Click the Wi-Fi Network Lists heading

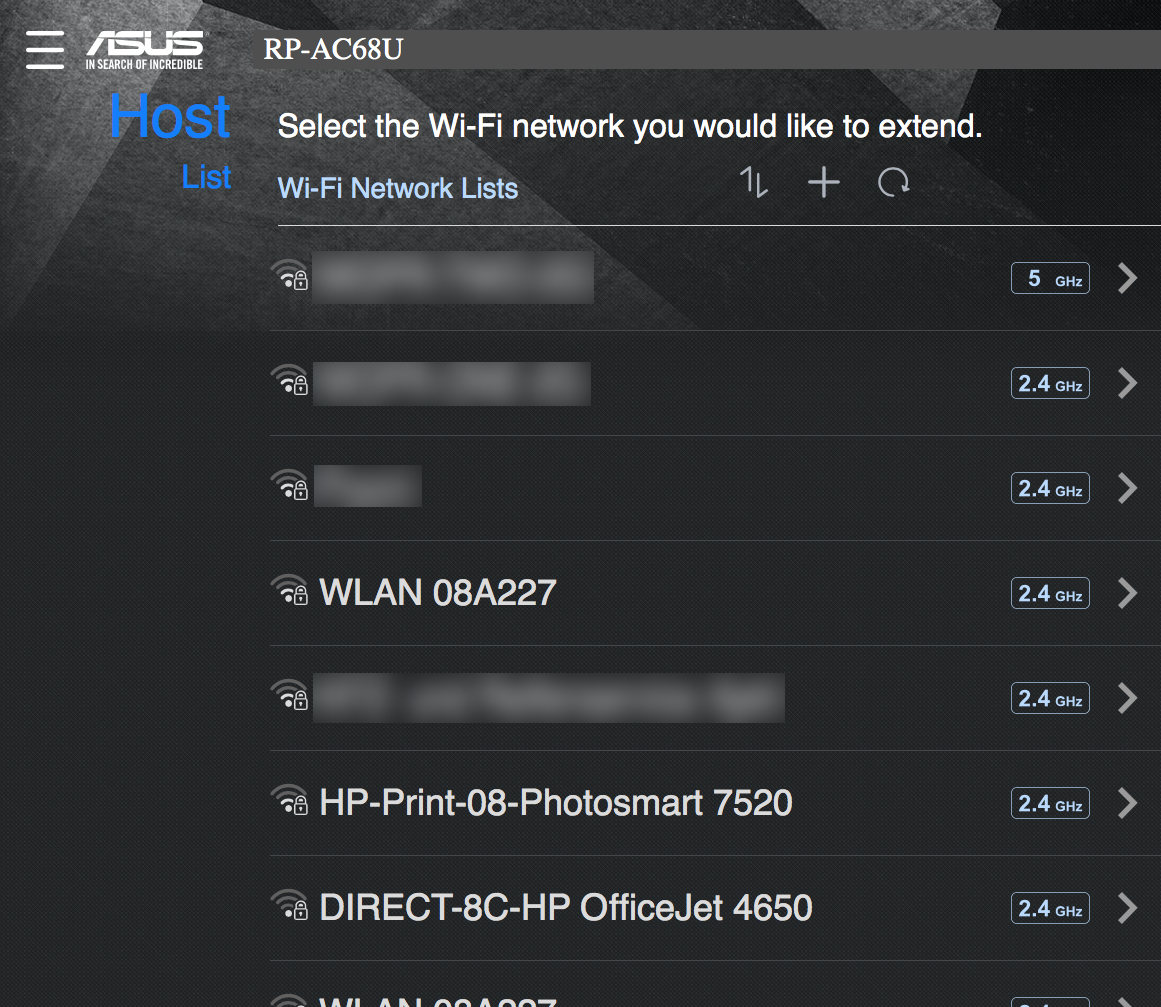[398, 188]
